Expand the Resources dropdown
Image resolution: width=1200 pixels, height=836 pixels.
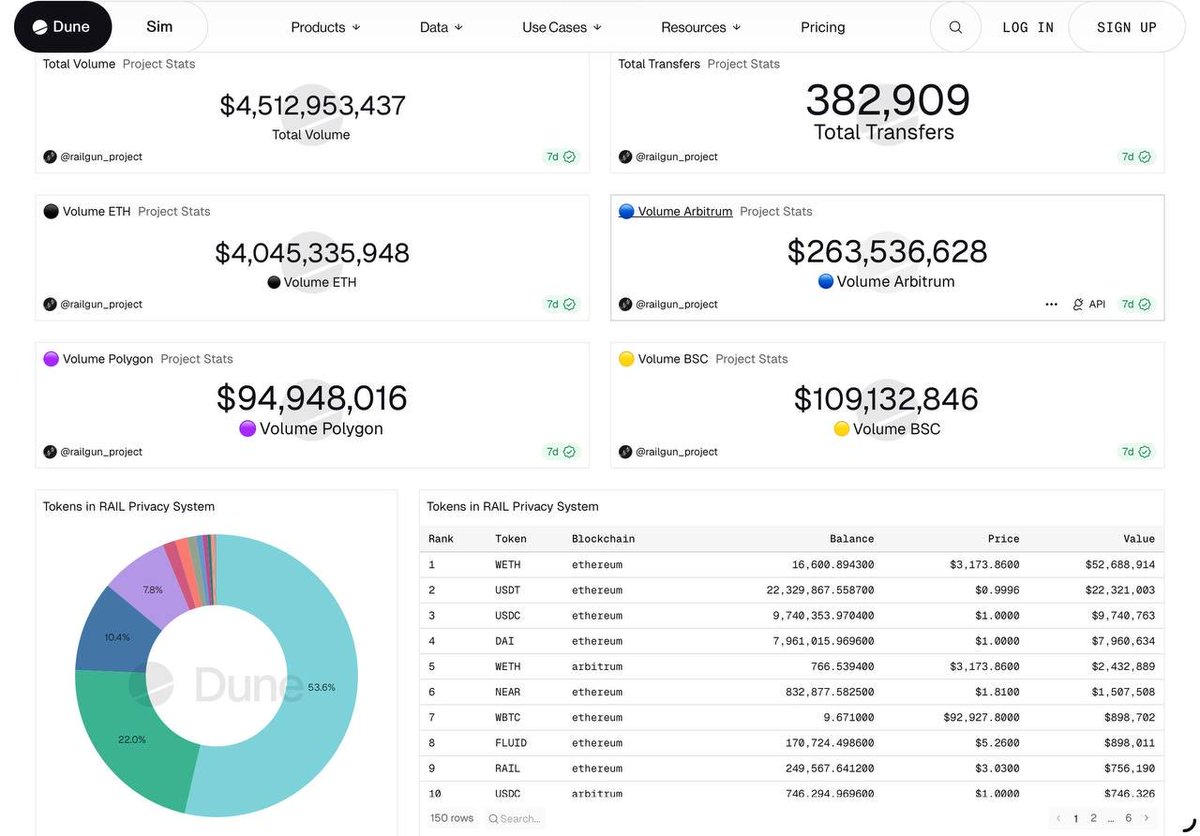(700, 27)
